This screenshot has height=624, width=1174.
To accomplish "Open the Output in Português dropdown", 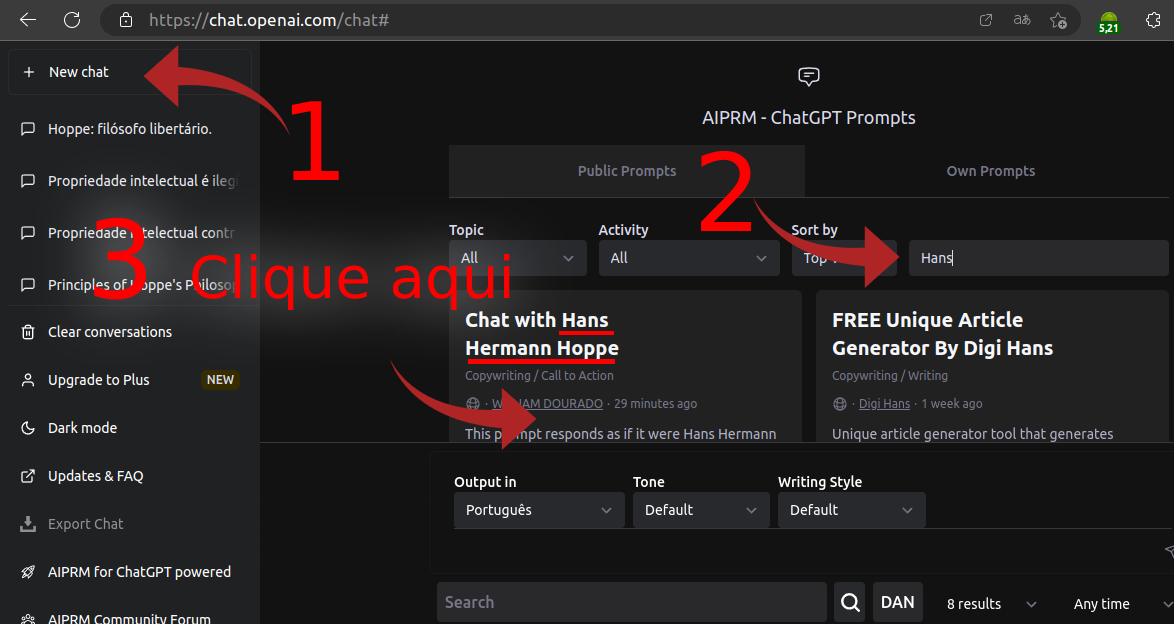I will click(x=539, y=510).
